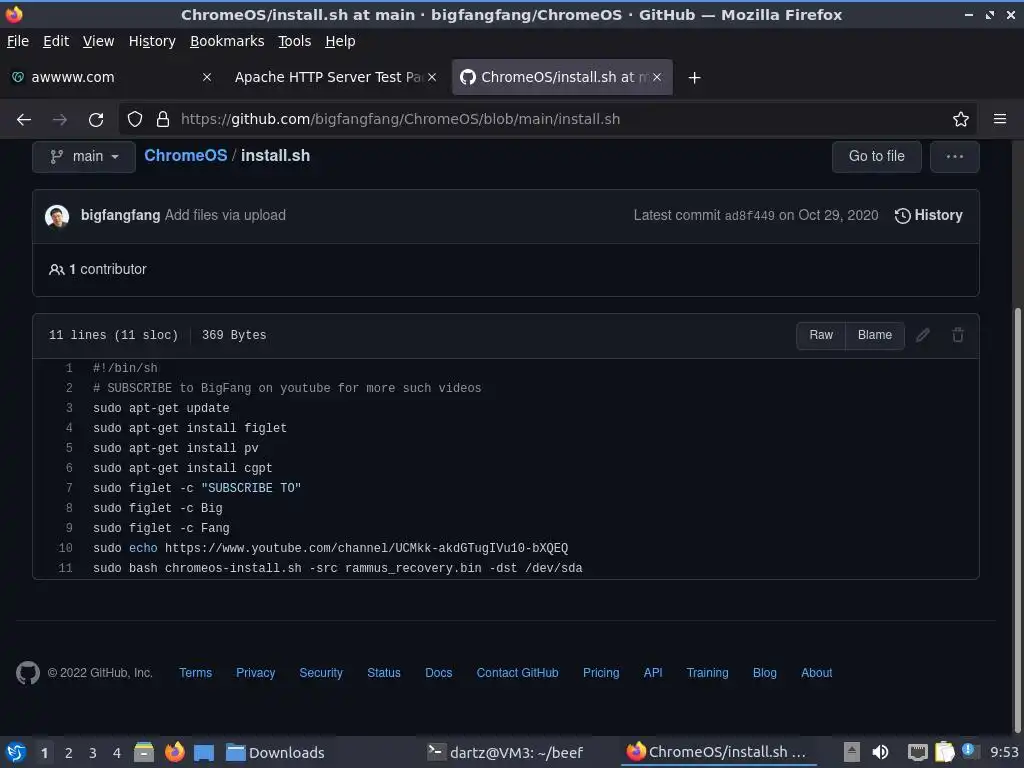This screenshot has height=768, width=1024.
Task: Switch to workspace 4 in taskbar
Action: click(117, 752)
